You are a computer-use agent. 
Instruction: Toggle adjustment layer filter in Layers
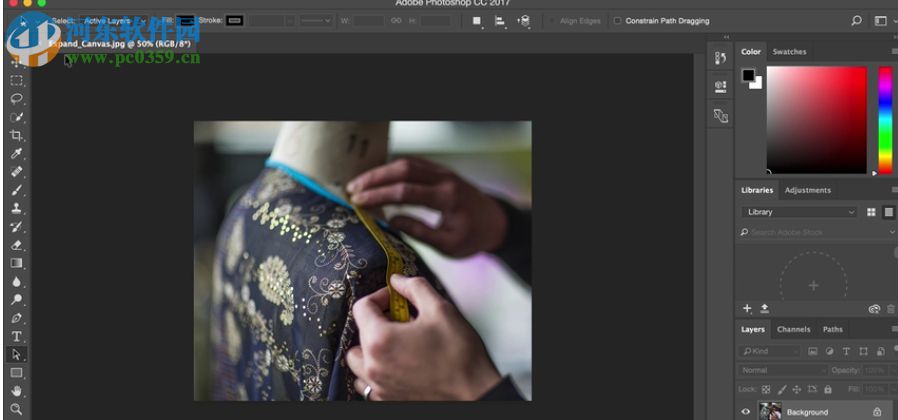(829, 351)
